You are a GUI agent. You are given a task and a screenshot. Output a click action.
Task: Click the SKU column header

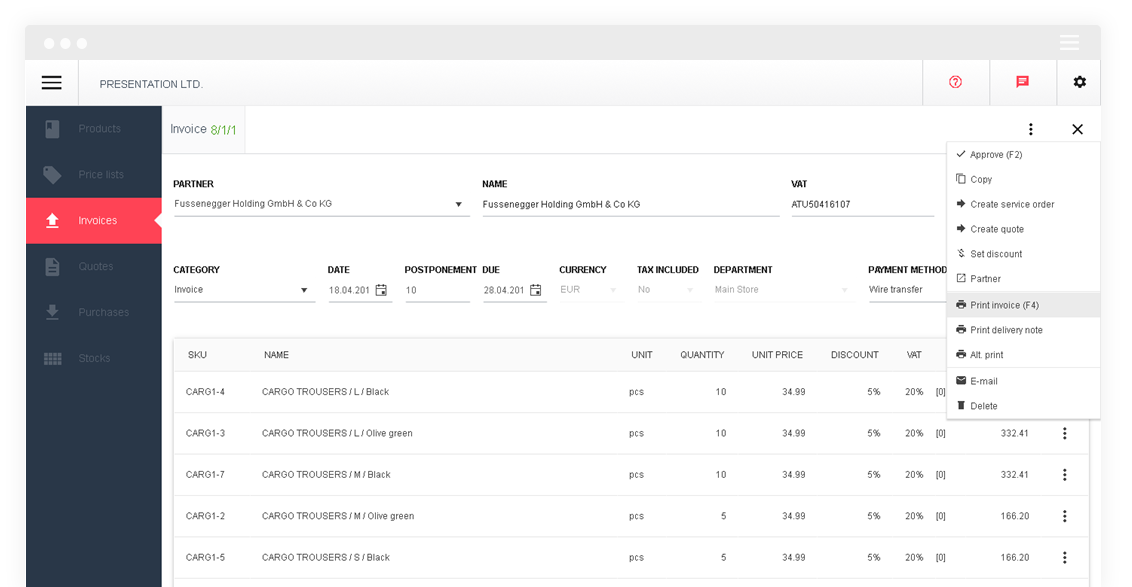(x=197, y=355)
